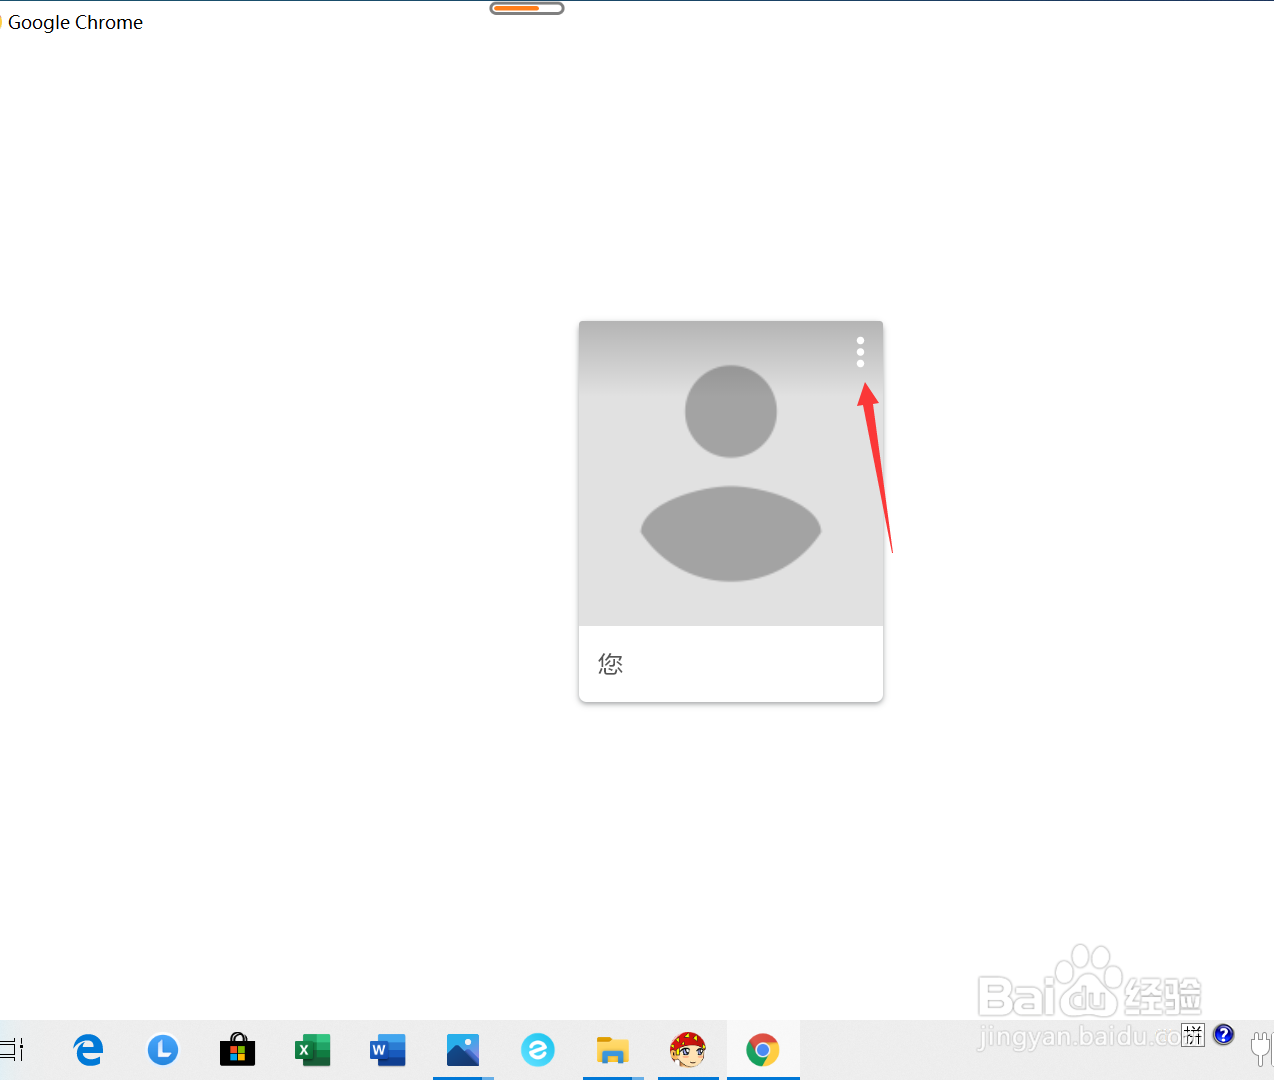Open Microsoft Store from the taskbar
The width and height of the screenshot is (1274, 1080).
pos(238,1050)
